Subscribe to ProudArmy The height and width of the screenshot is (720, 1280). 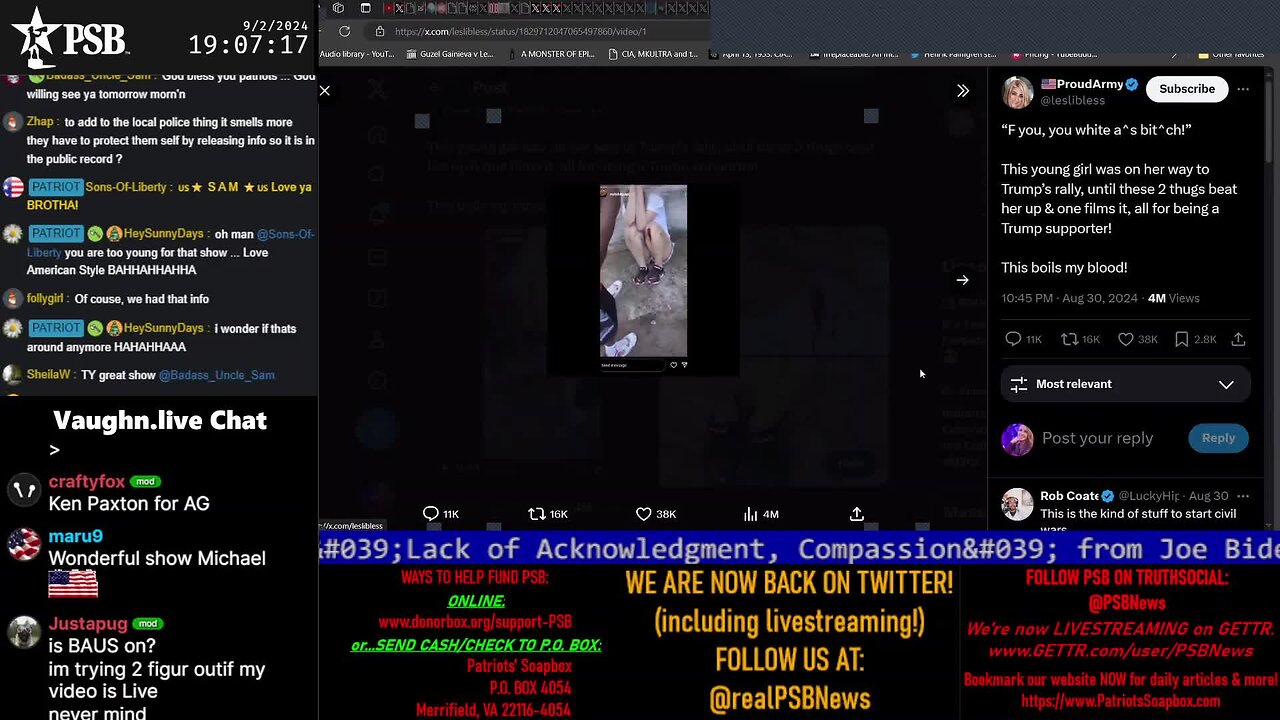coord(1187,89)
